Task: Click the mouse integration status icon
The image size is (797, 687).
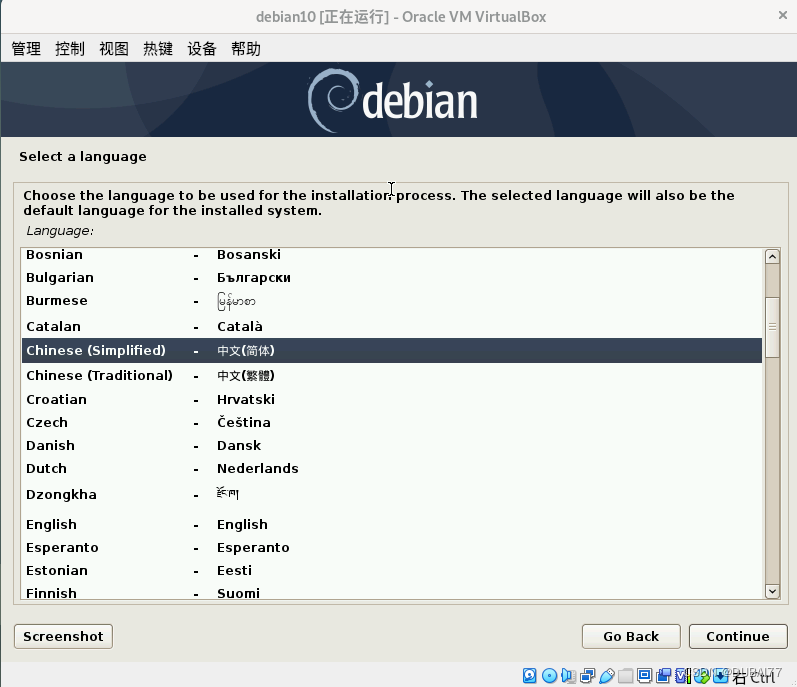Action: (702, 675)
